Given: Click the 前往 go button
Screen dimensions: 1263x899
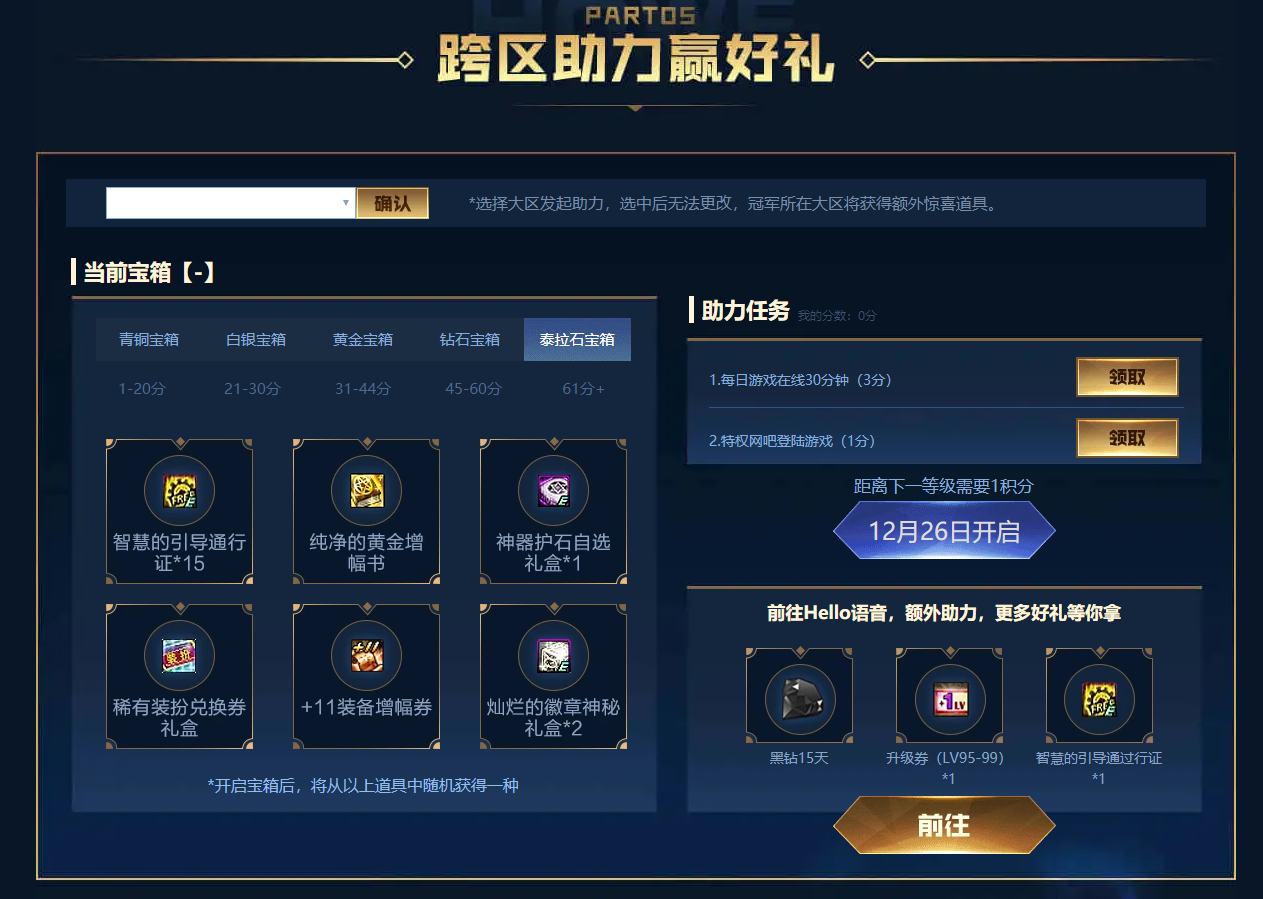Looking at the screenshot, I should (944, 825).
